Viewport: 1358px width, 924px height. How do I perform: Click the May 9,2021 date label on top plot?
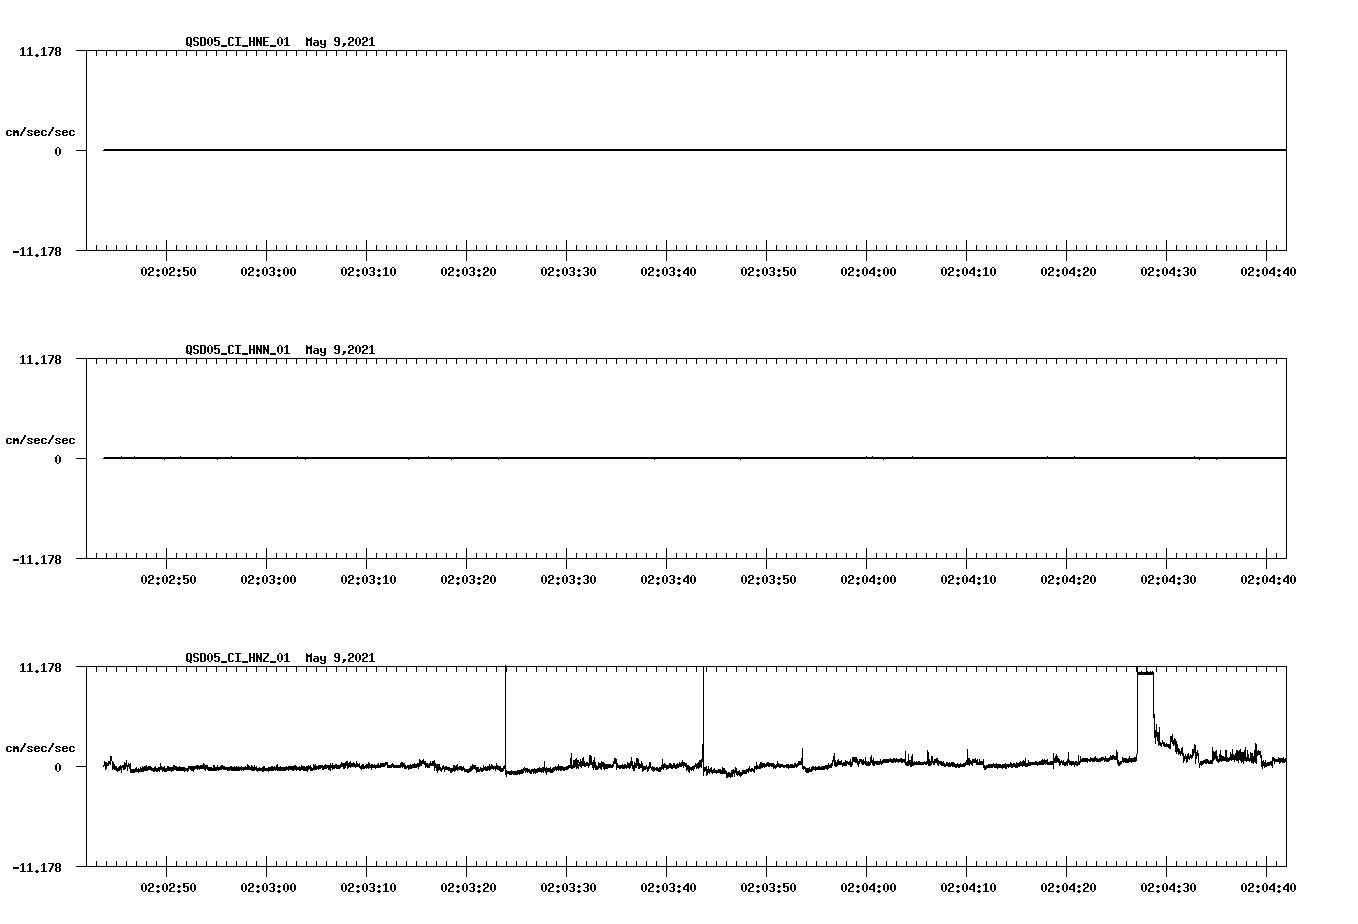(x=339, y=42)
